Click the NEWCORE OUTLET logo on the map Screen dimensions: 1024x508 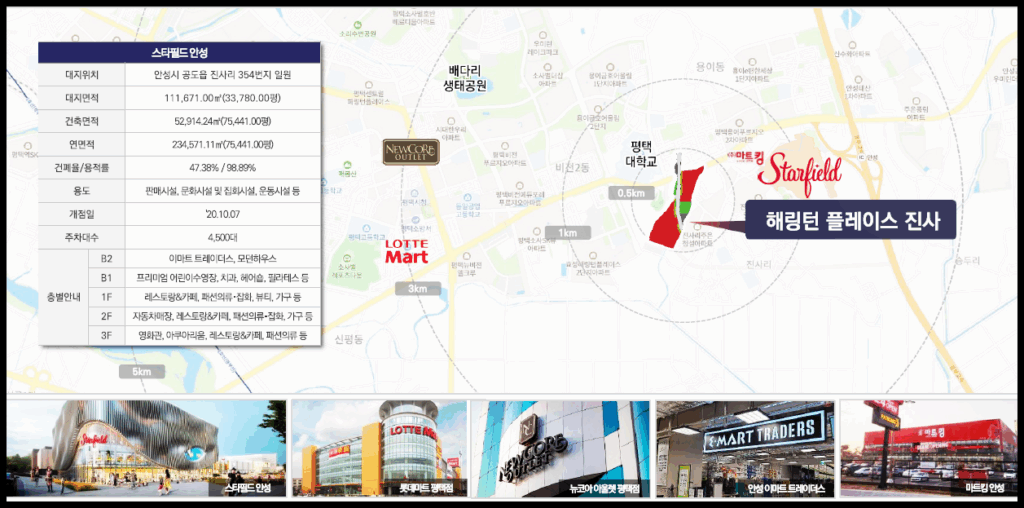pyautogui.click(x=411, y=151)
